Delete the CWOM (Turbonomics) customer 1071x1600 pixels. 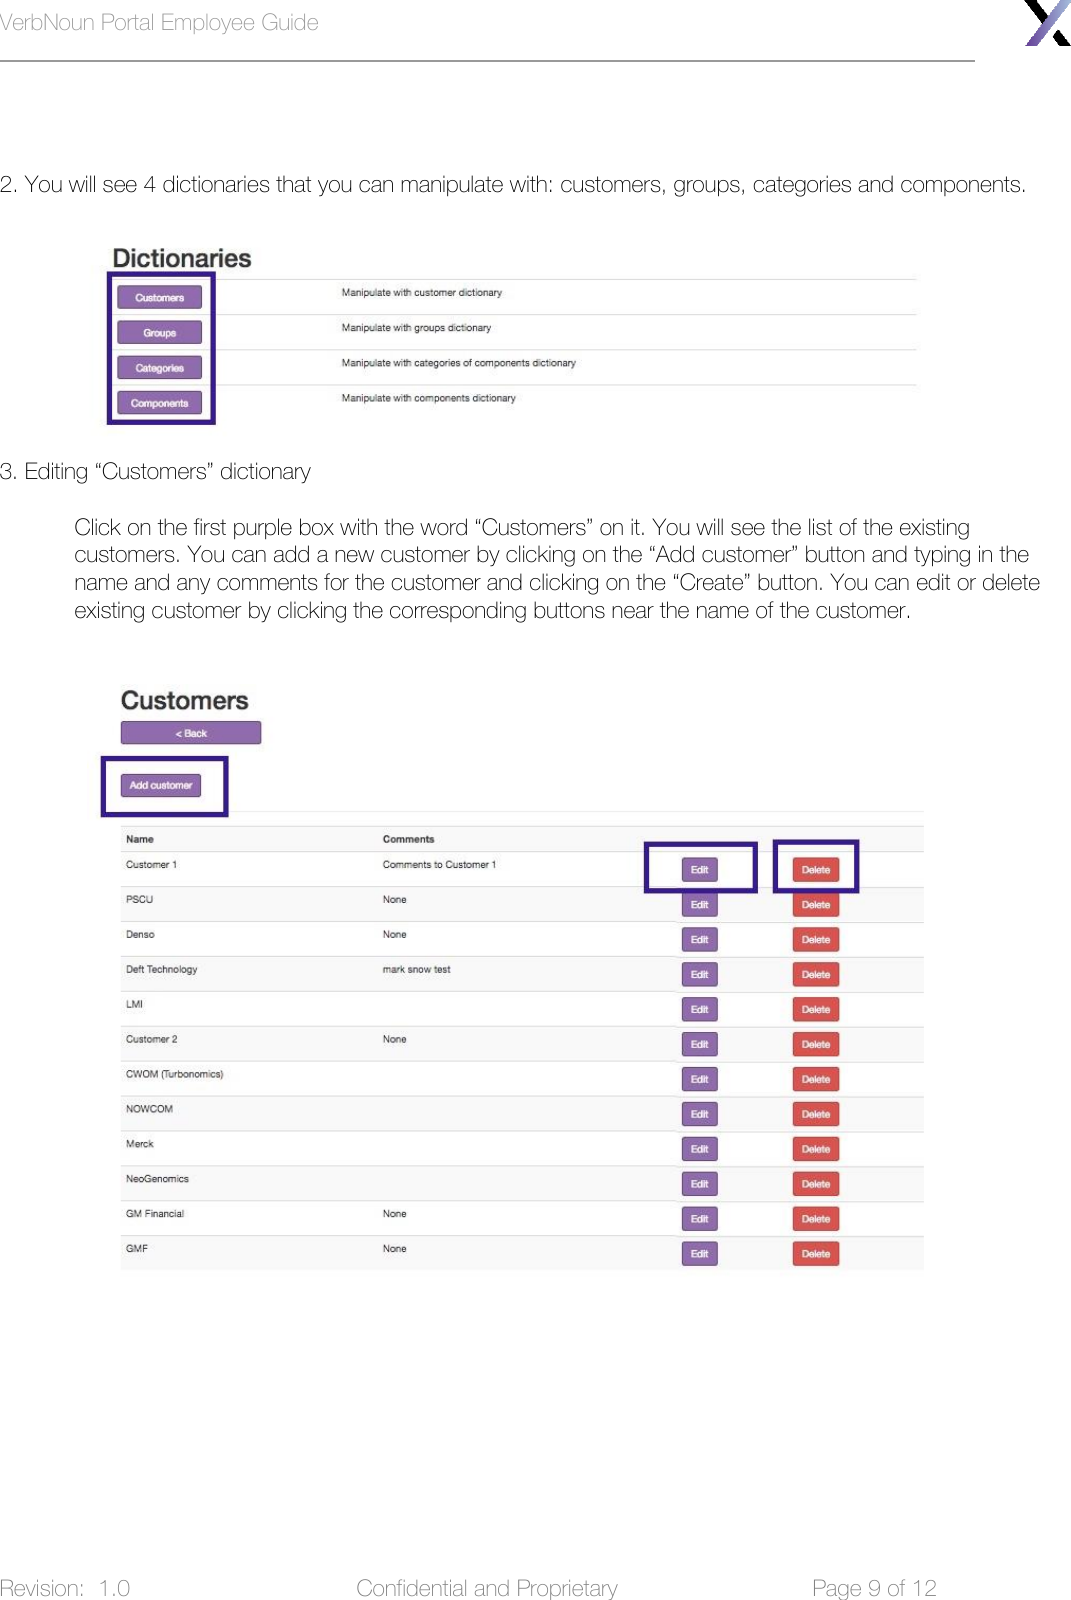815,1079
